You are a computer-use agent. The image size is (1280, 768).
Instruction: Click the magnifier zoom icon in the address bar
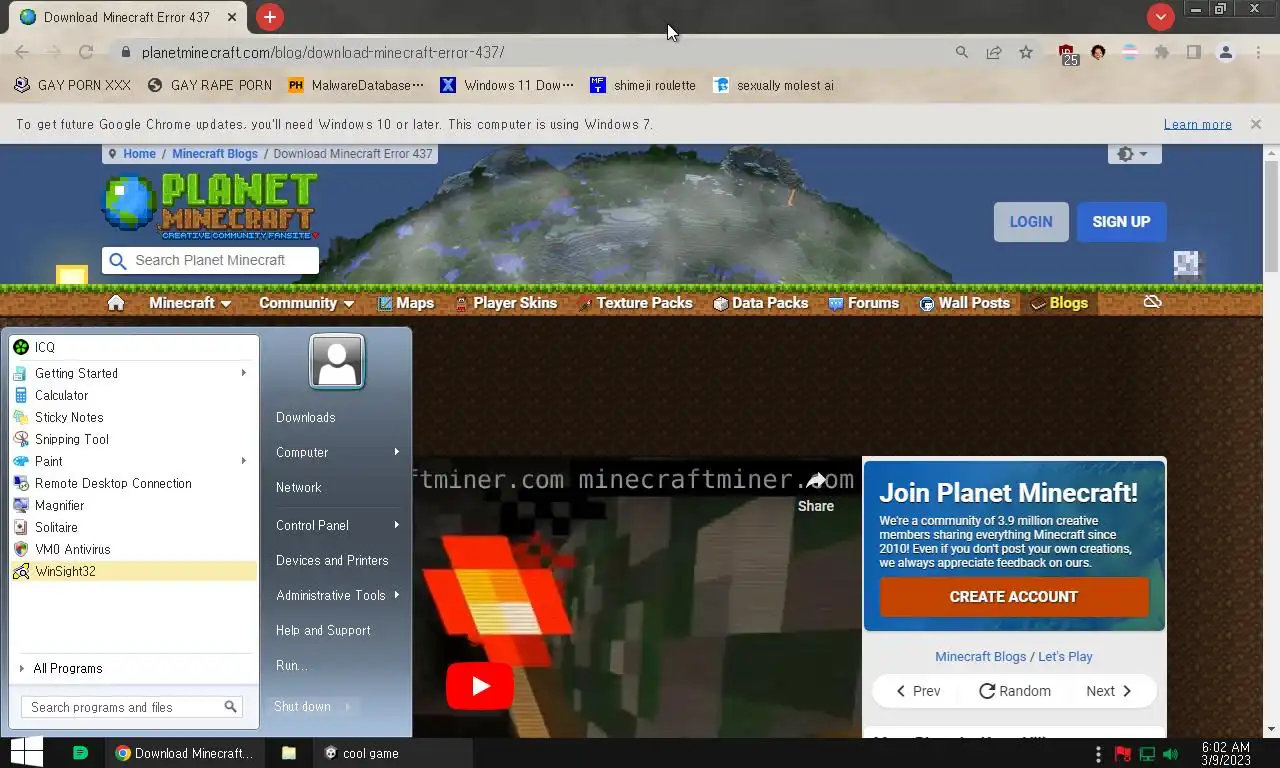point(962,52)
